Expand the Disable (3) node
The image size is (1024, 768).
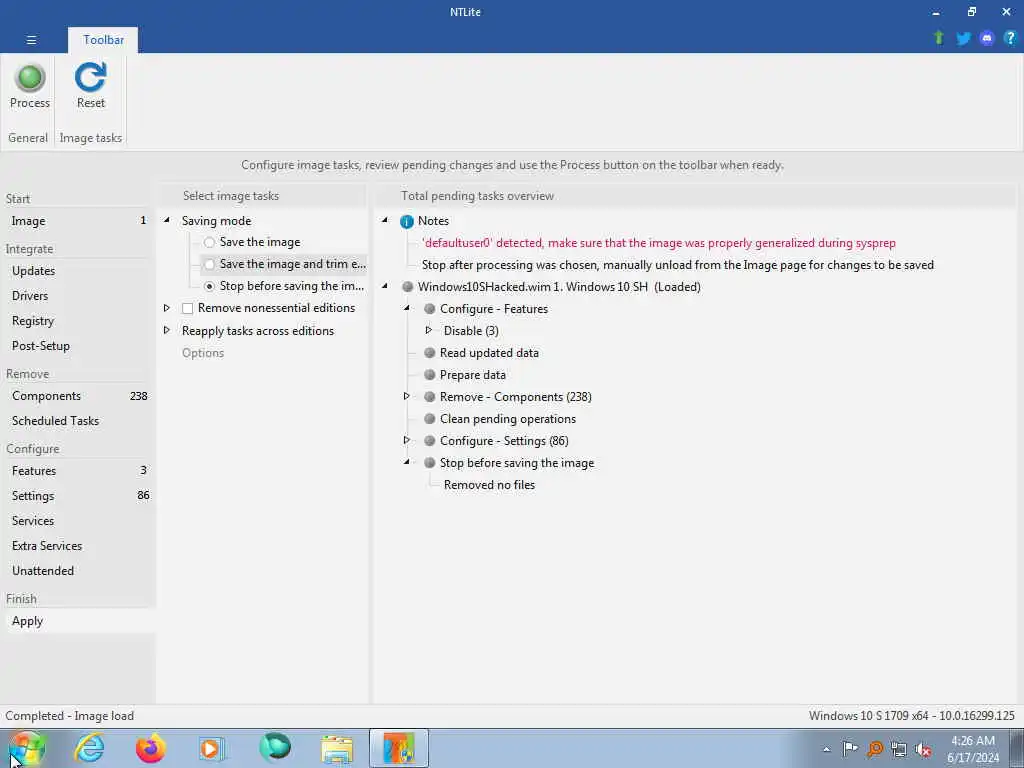click(x=428, y=330)
